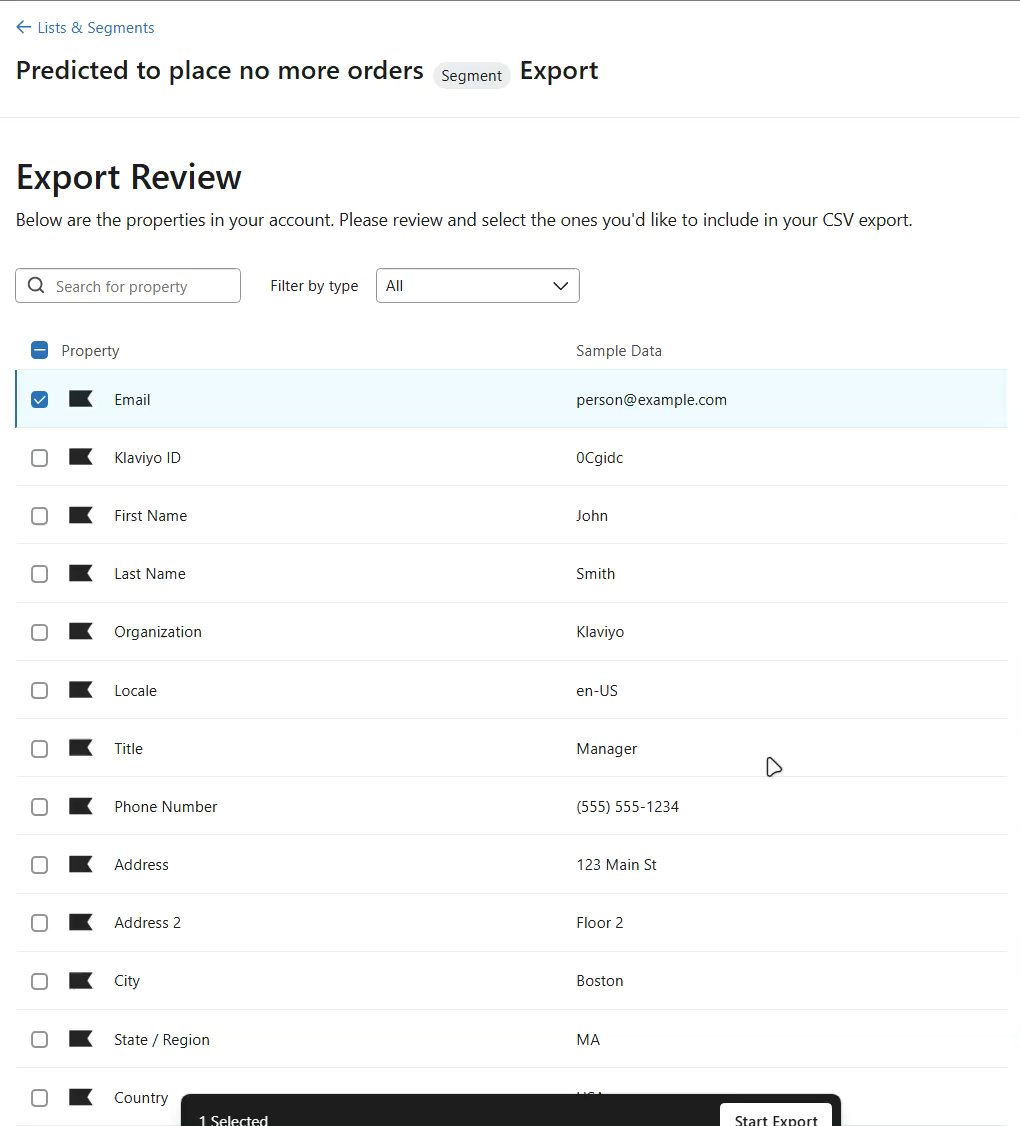The height and width of the screenshot is (1126, 1020).
Task: Check the Address property checkbox
Action: tap(40, 865)
